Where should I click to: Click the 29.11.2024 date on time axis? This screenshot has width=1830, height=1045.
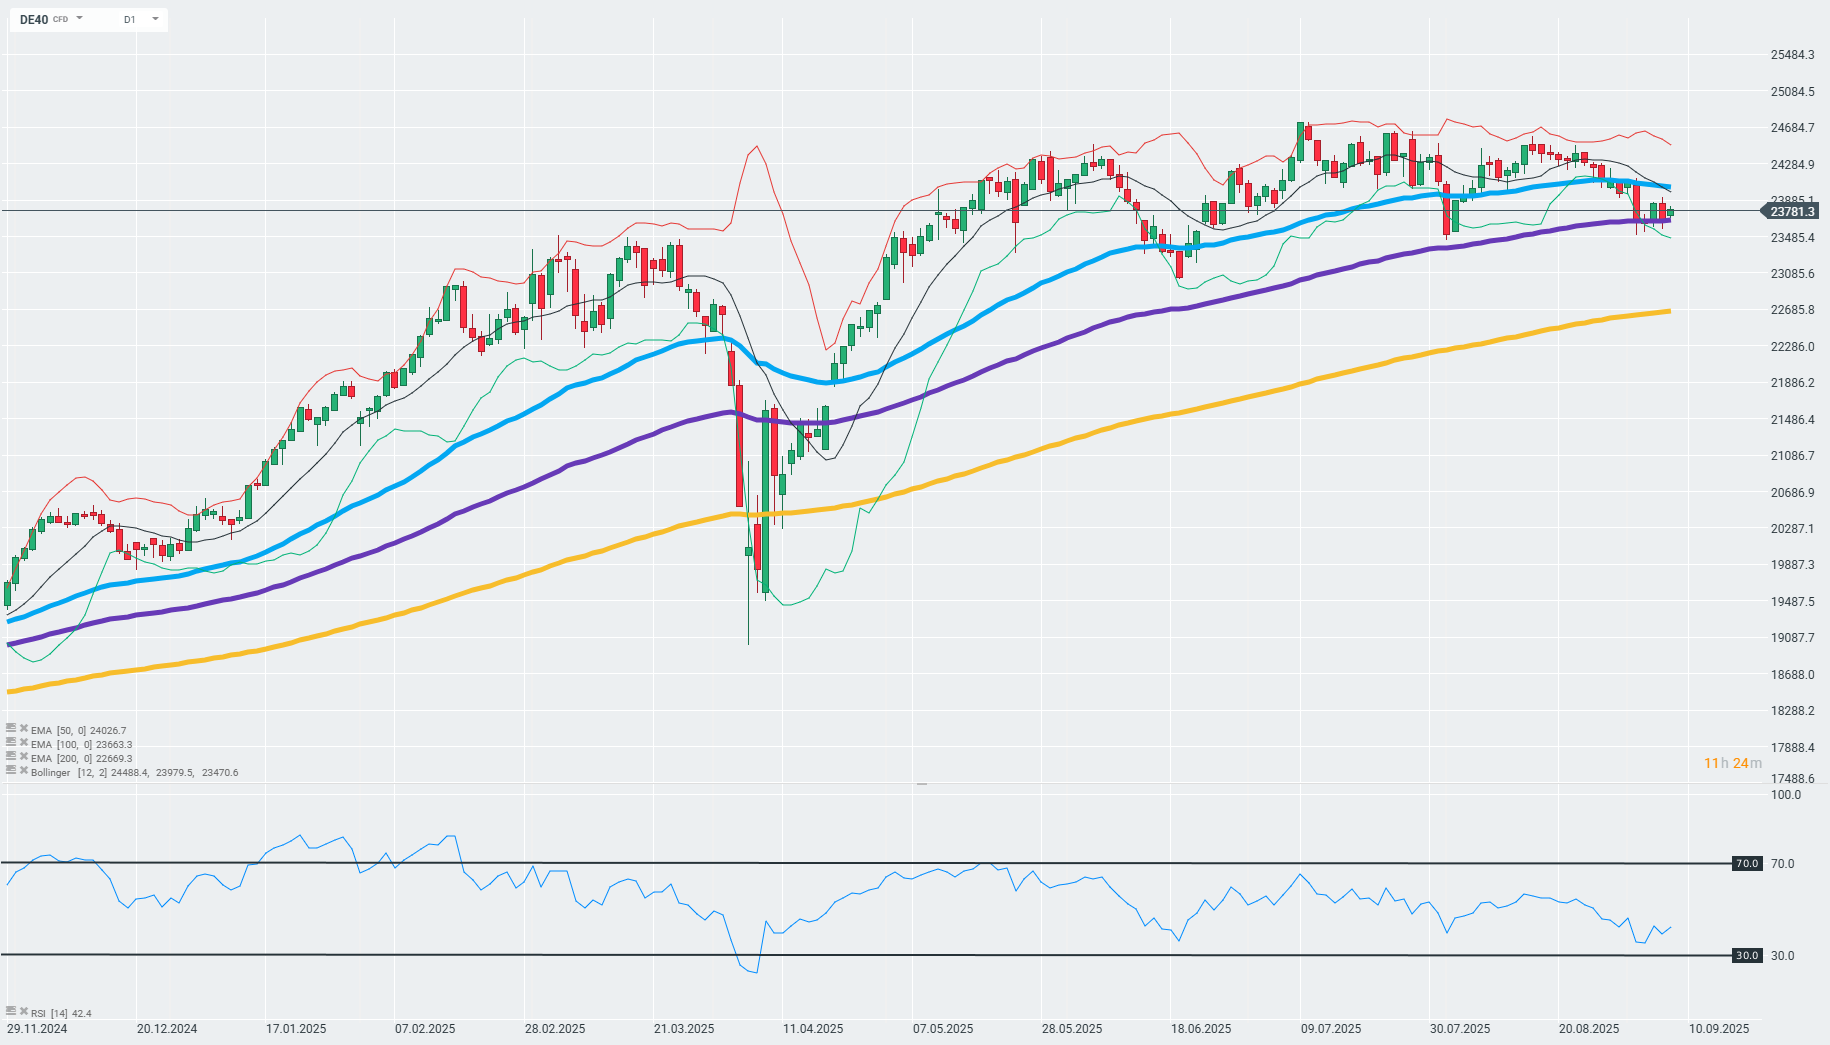coord(37,1029)
